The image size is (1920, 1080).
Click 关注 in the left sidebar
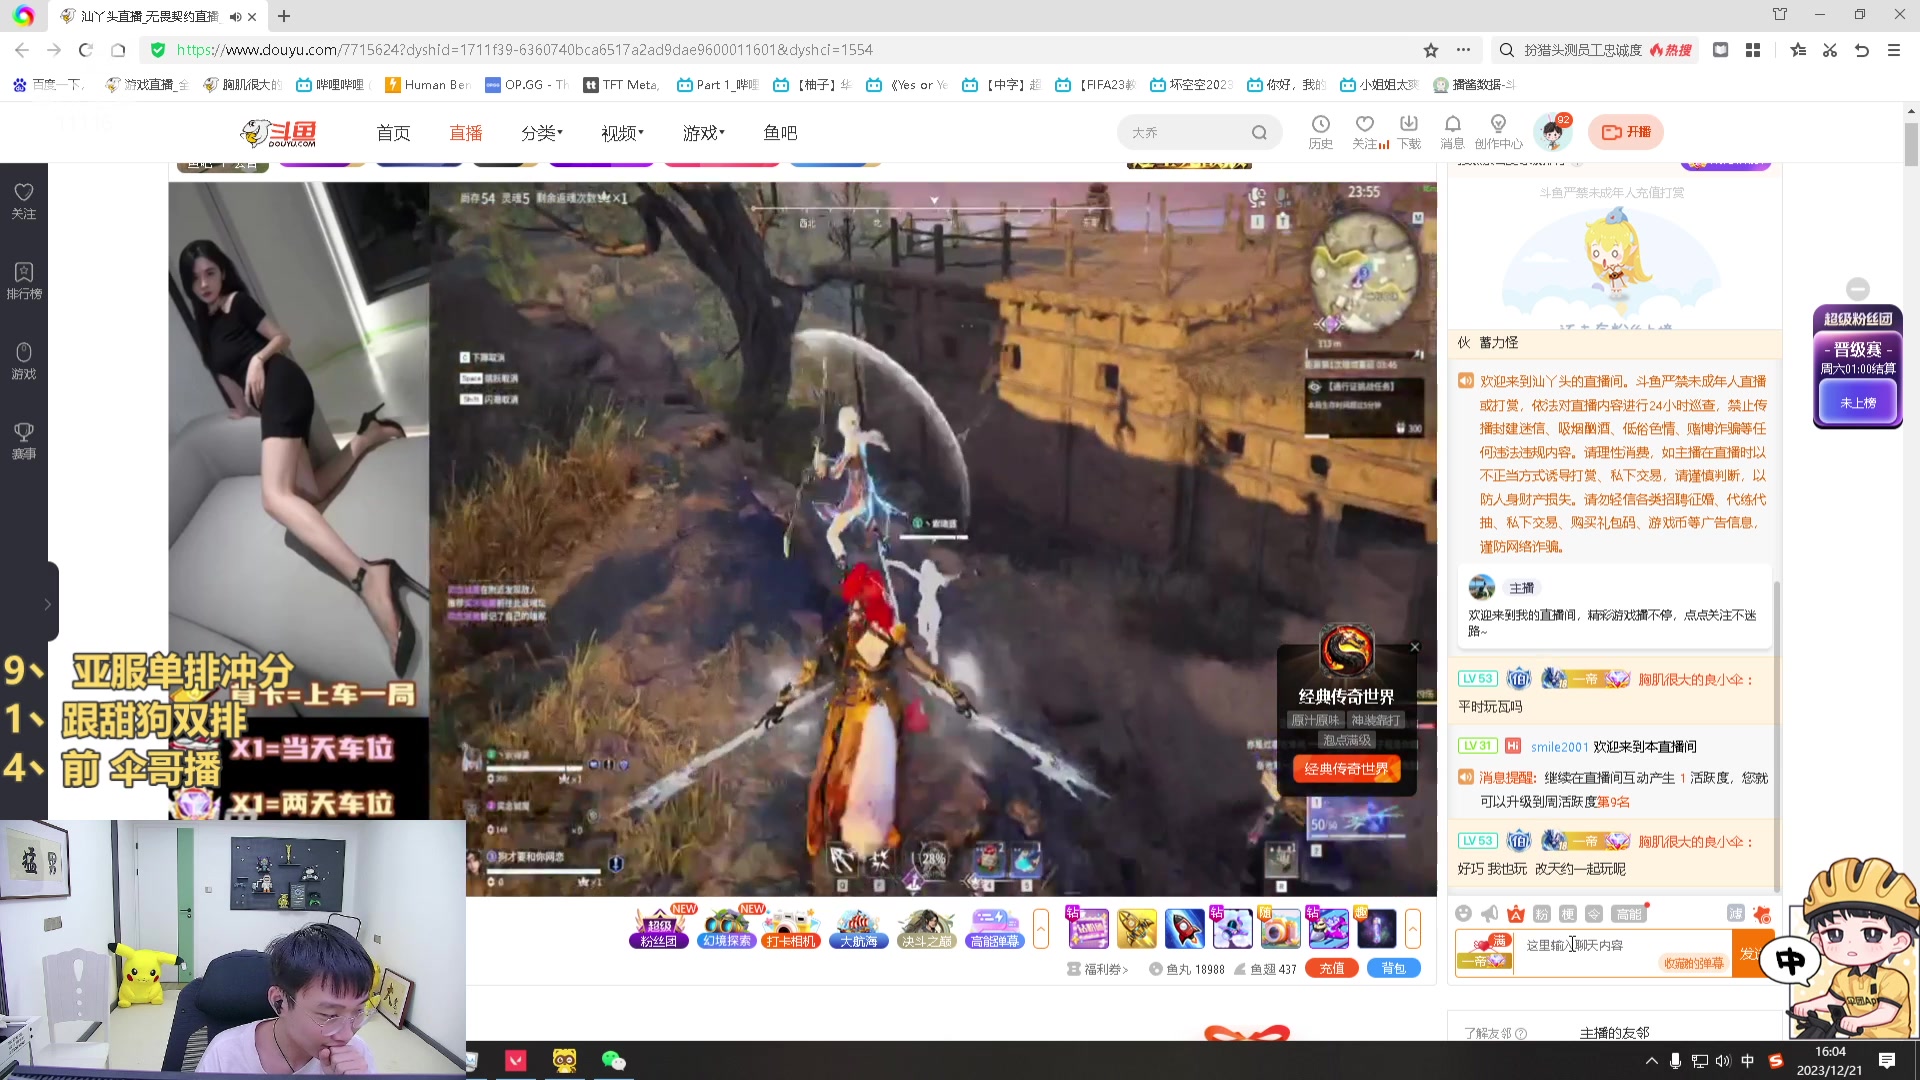[24, 201]
